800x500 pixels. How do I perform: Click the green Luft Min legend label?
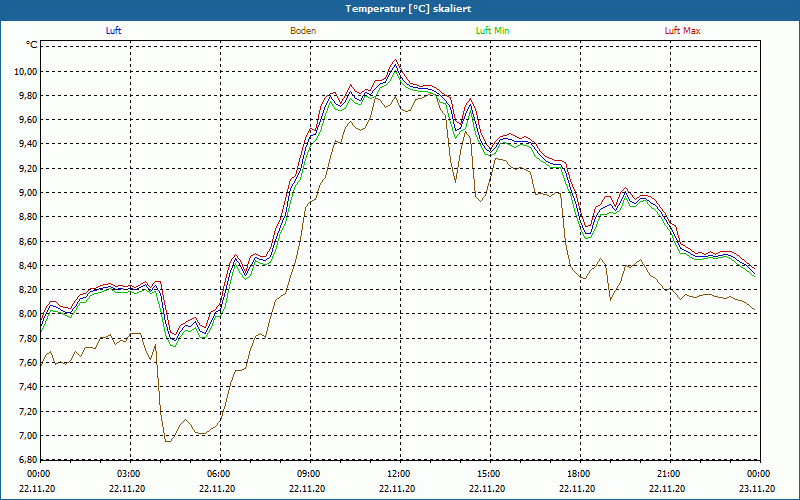pos(492,31)
